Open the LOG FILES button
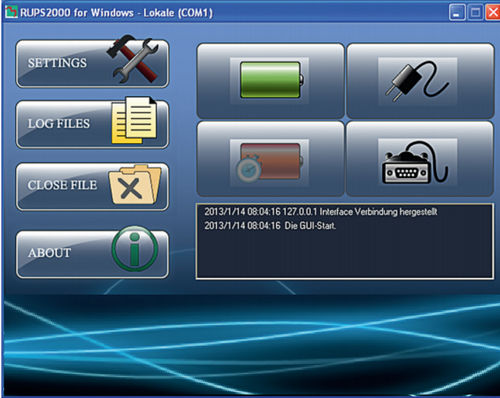 tap(92, 124)
